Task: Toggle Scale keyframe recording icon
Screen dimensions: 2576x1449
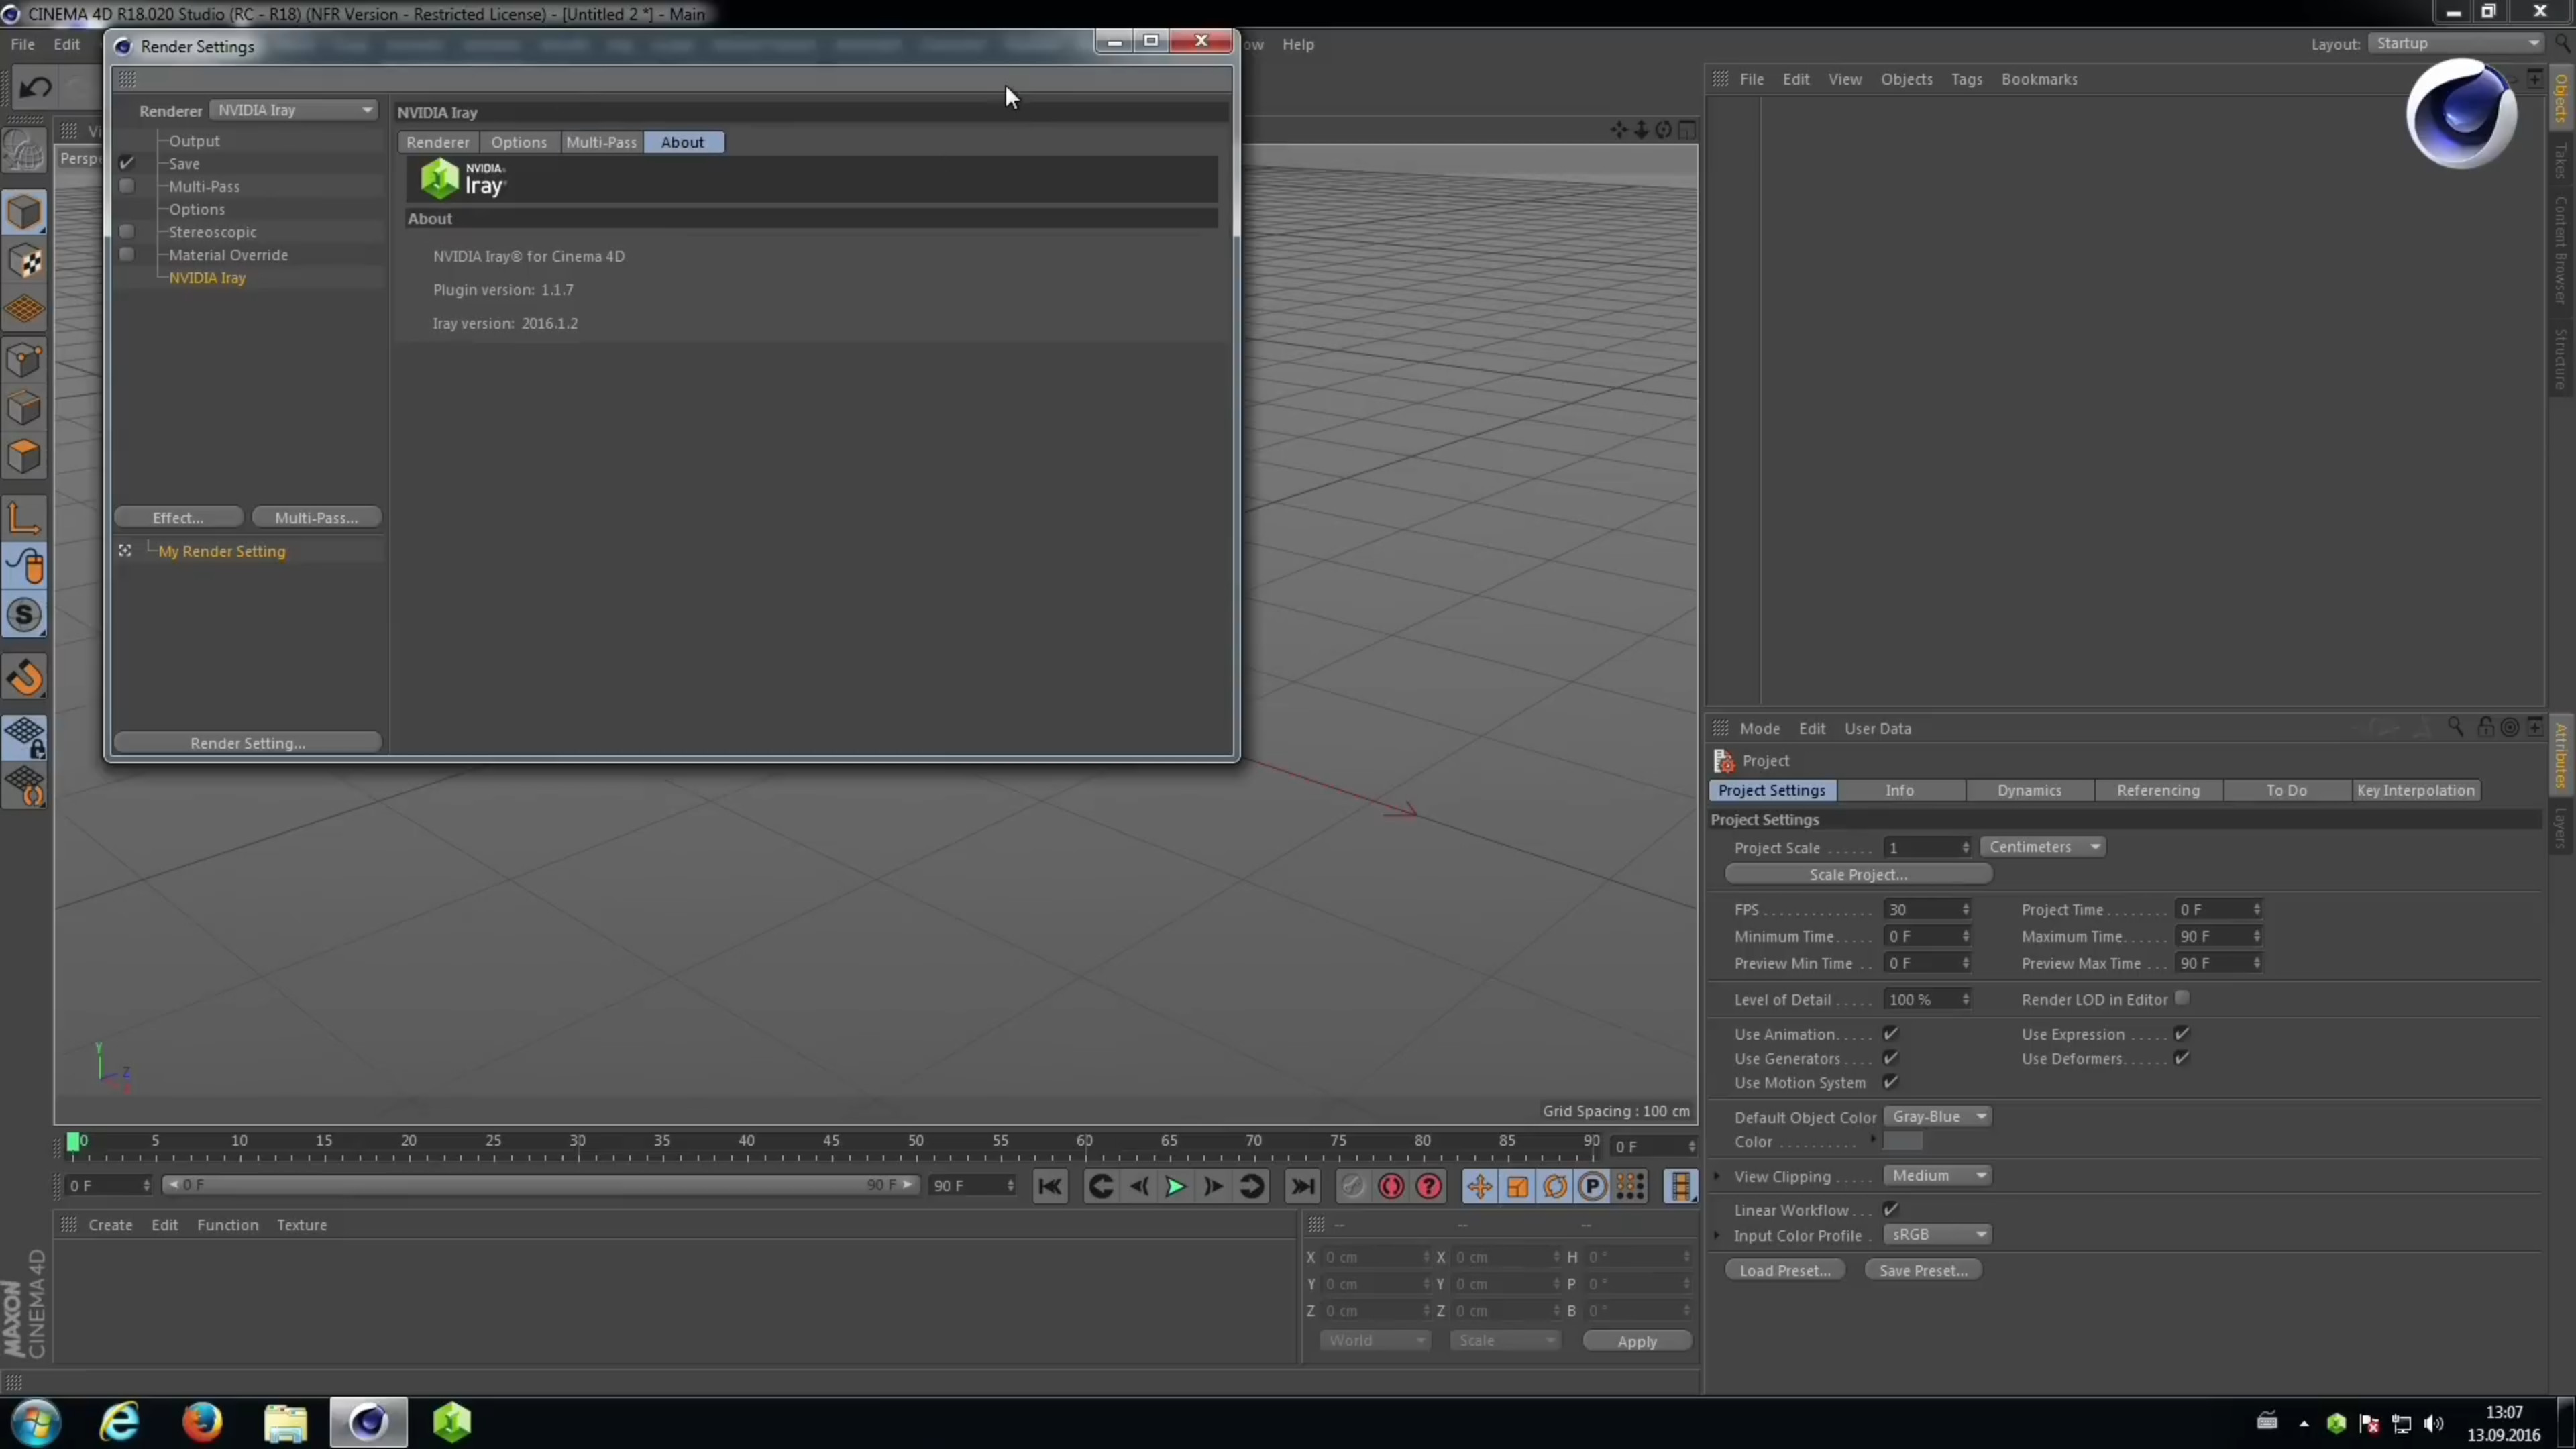Action: (x=1517, y=1186)
